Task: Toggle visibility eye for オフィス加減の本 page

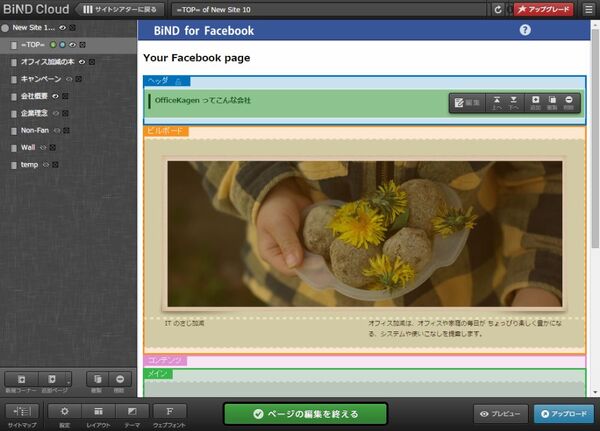Action: pyautogui.click(x=82, y=62)
